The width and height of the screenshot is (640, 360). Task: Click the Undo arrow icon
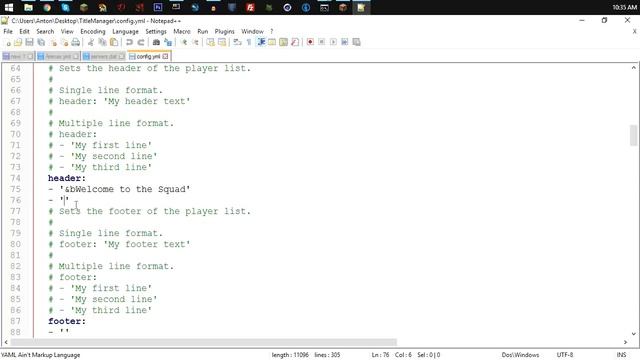[x=129, y=42]
